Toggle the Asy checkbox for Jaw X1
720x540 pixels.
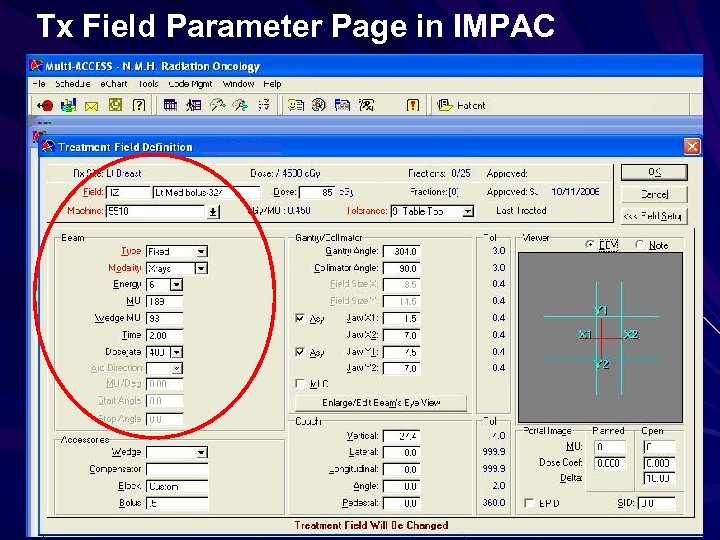pyautogui.click(x=300, y=318)
